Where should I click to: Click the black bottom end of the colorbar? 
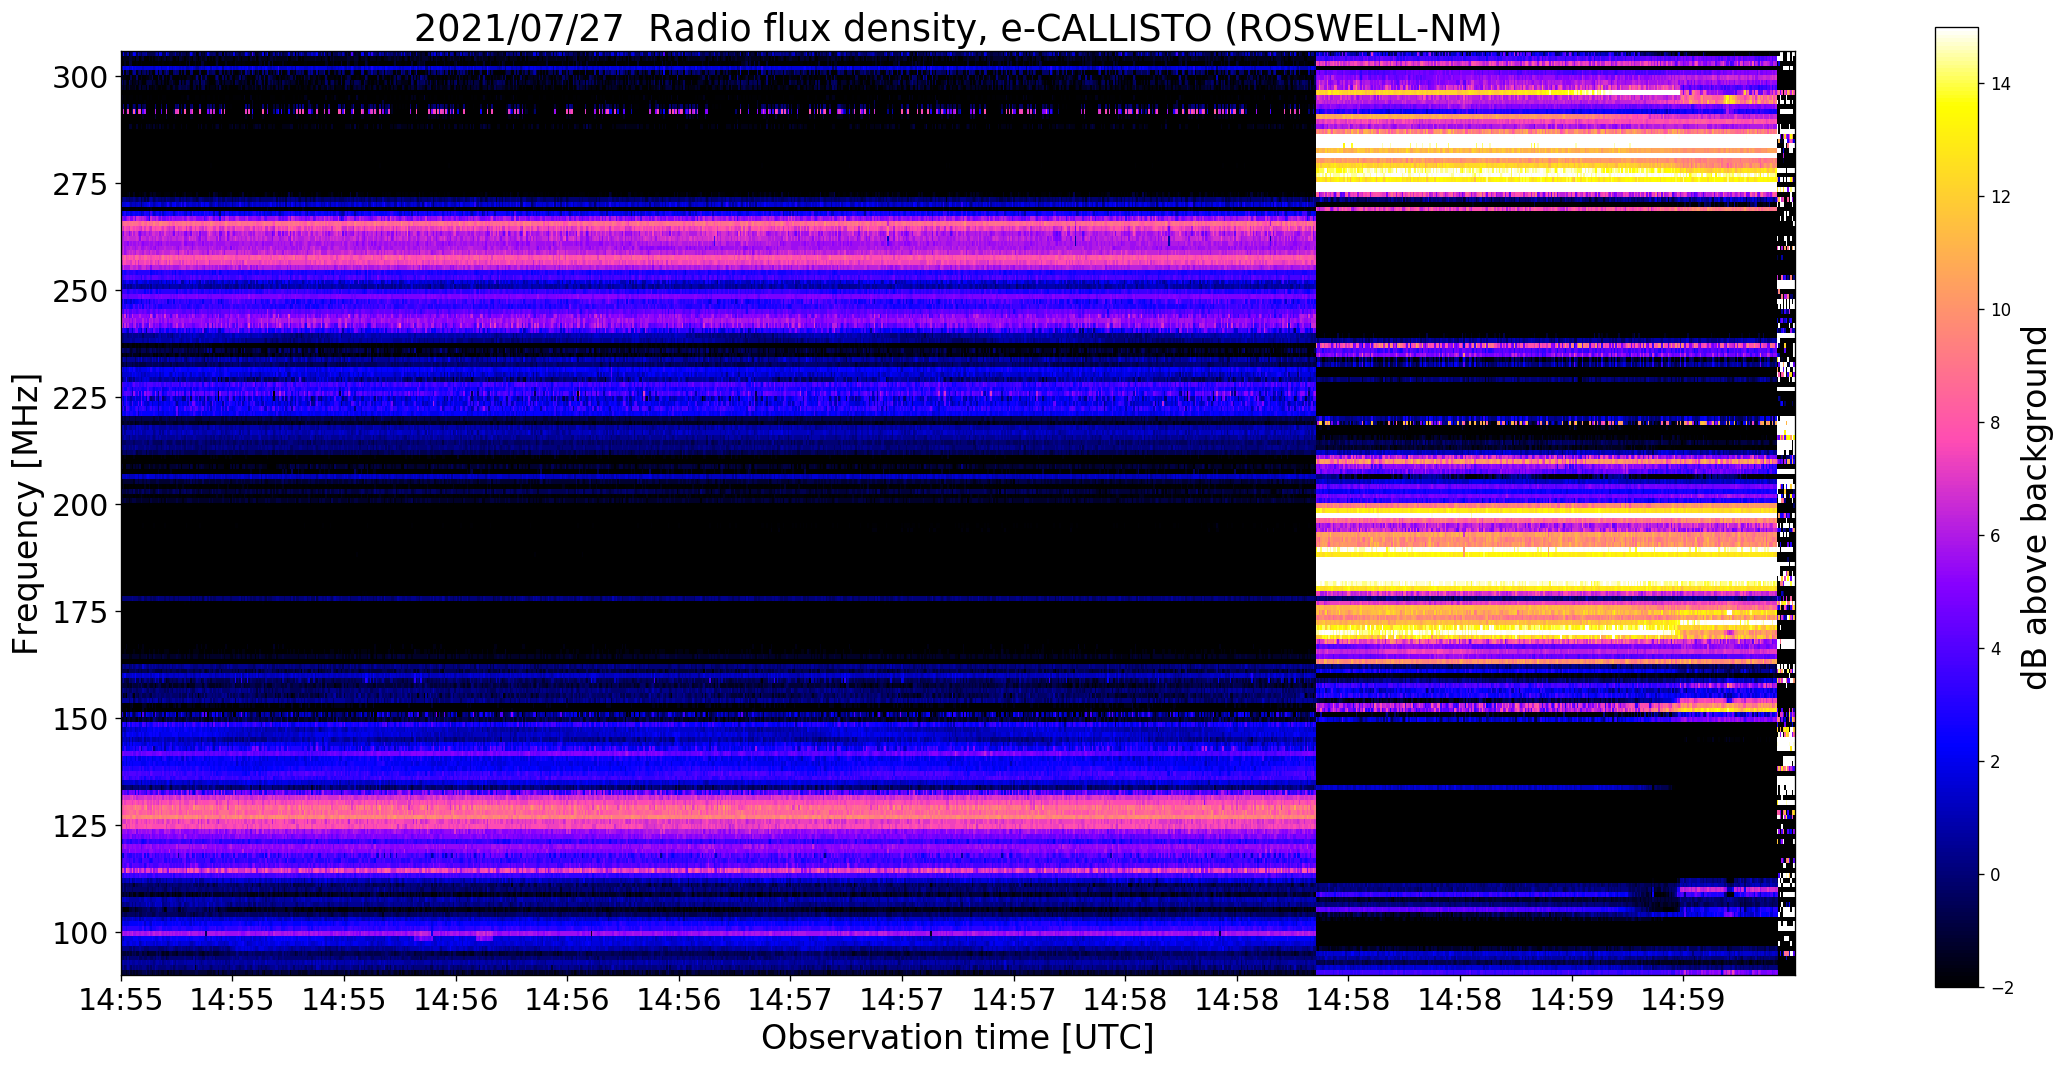click(x=1957, y=980)
